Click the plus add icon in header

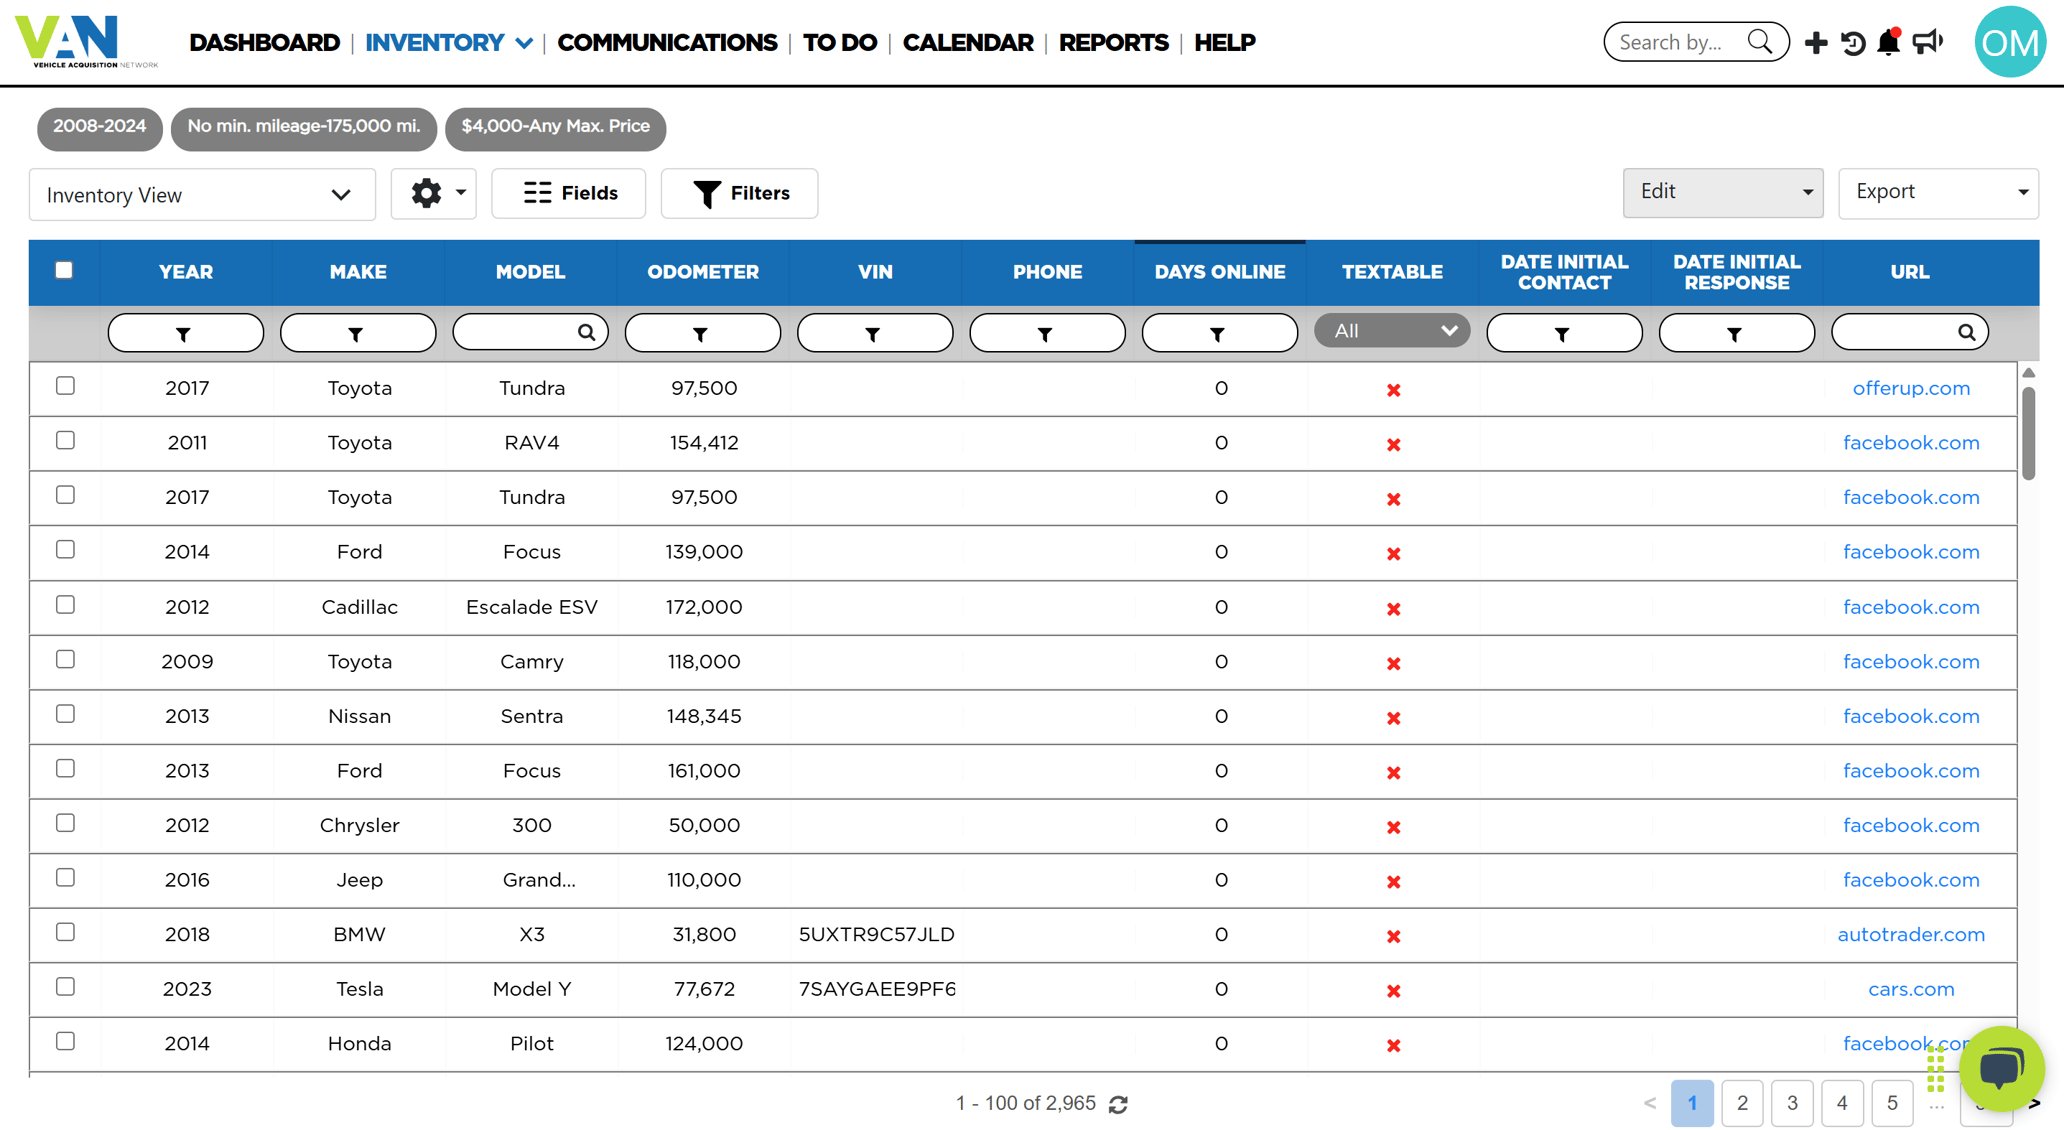coord(1815,43)
